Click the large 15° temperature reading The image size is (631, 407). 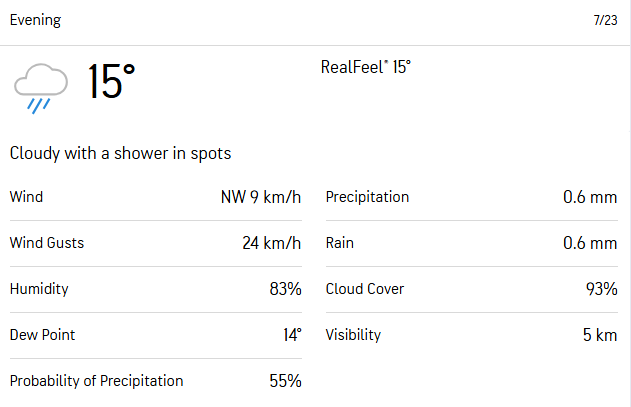(x=111, y=82)
